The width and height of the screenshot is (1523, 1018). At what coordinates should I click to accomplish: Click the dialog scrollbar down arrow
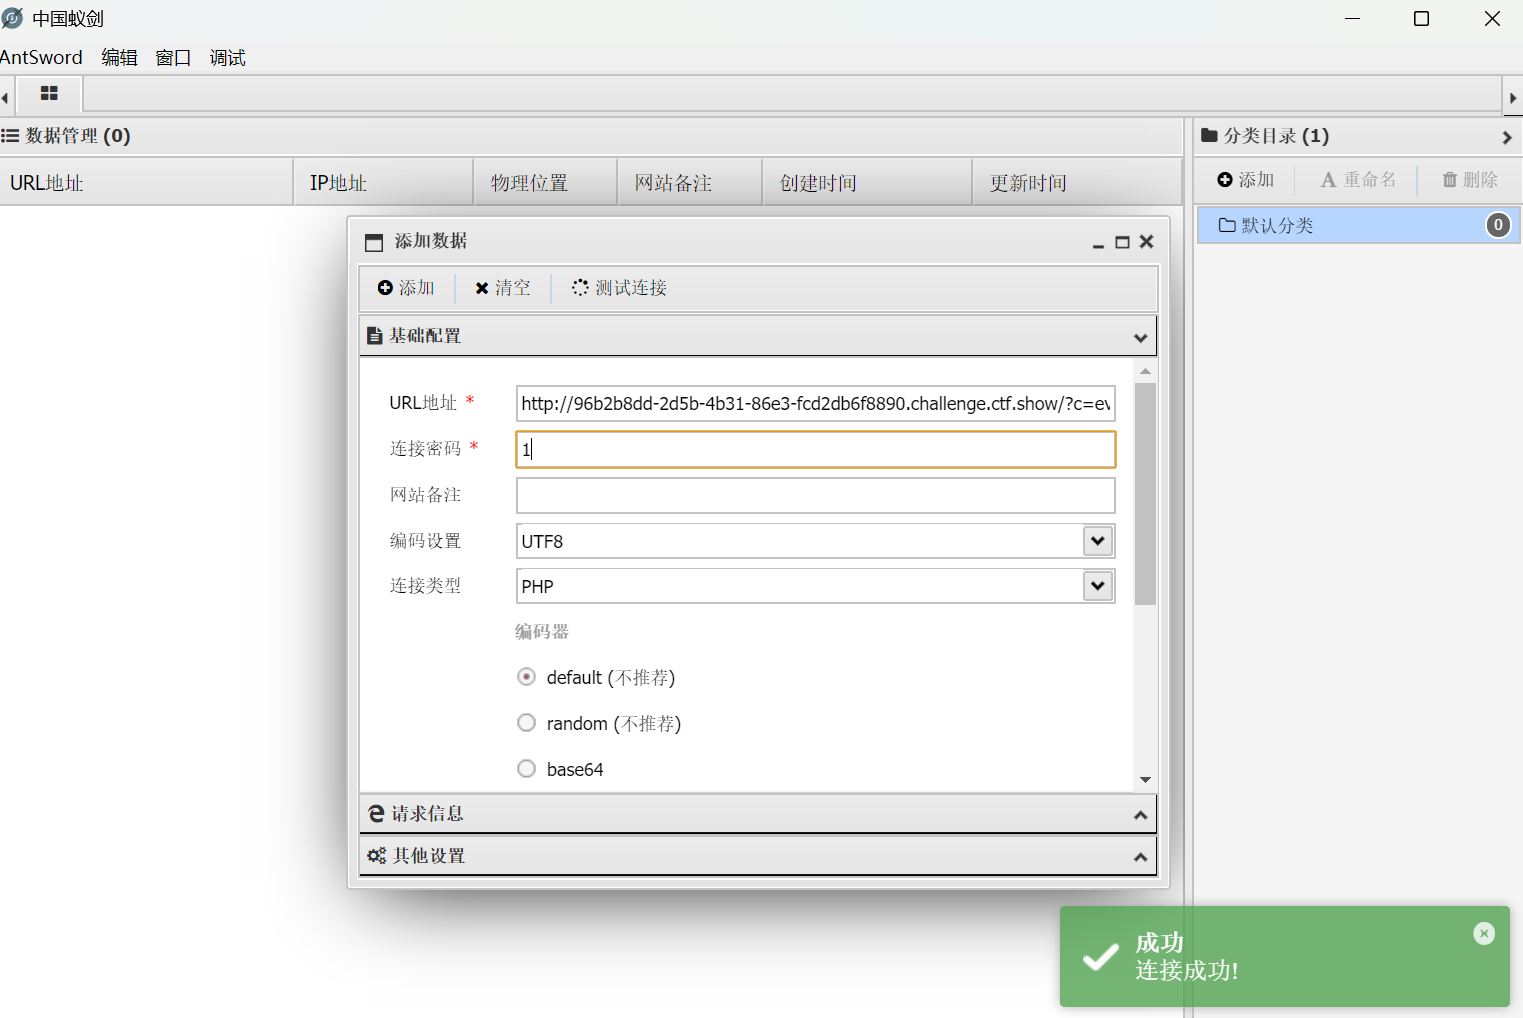click(x=1145, y=780)
